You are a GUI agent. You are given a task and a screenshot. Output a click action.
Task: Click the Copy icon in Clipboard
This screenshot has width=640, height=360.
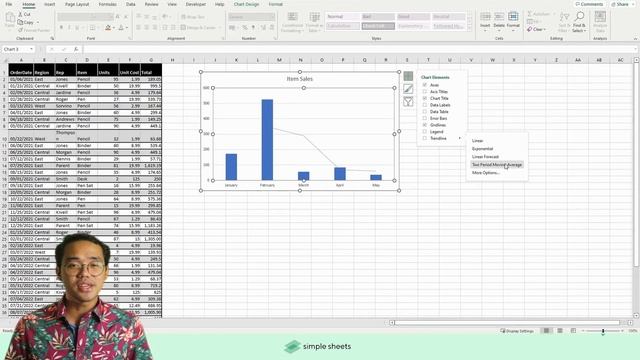click(20, 22)
